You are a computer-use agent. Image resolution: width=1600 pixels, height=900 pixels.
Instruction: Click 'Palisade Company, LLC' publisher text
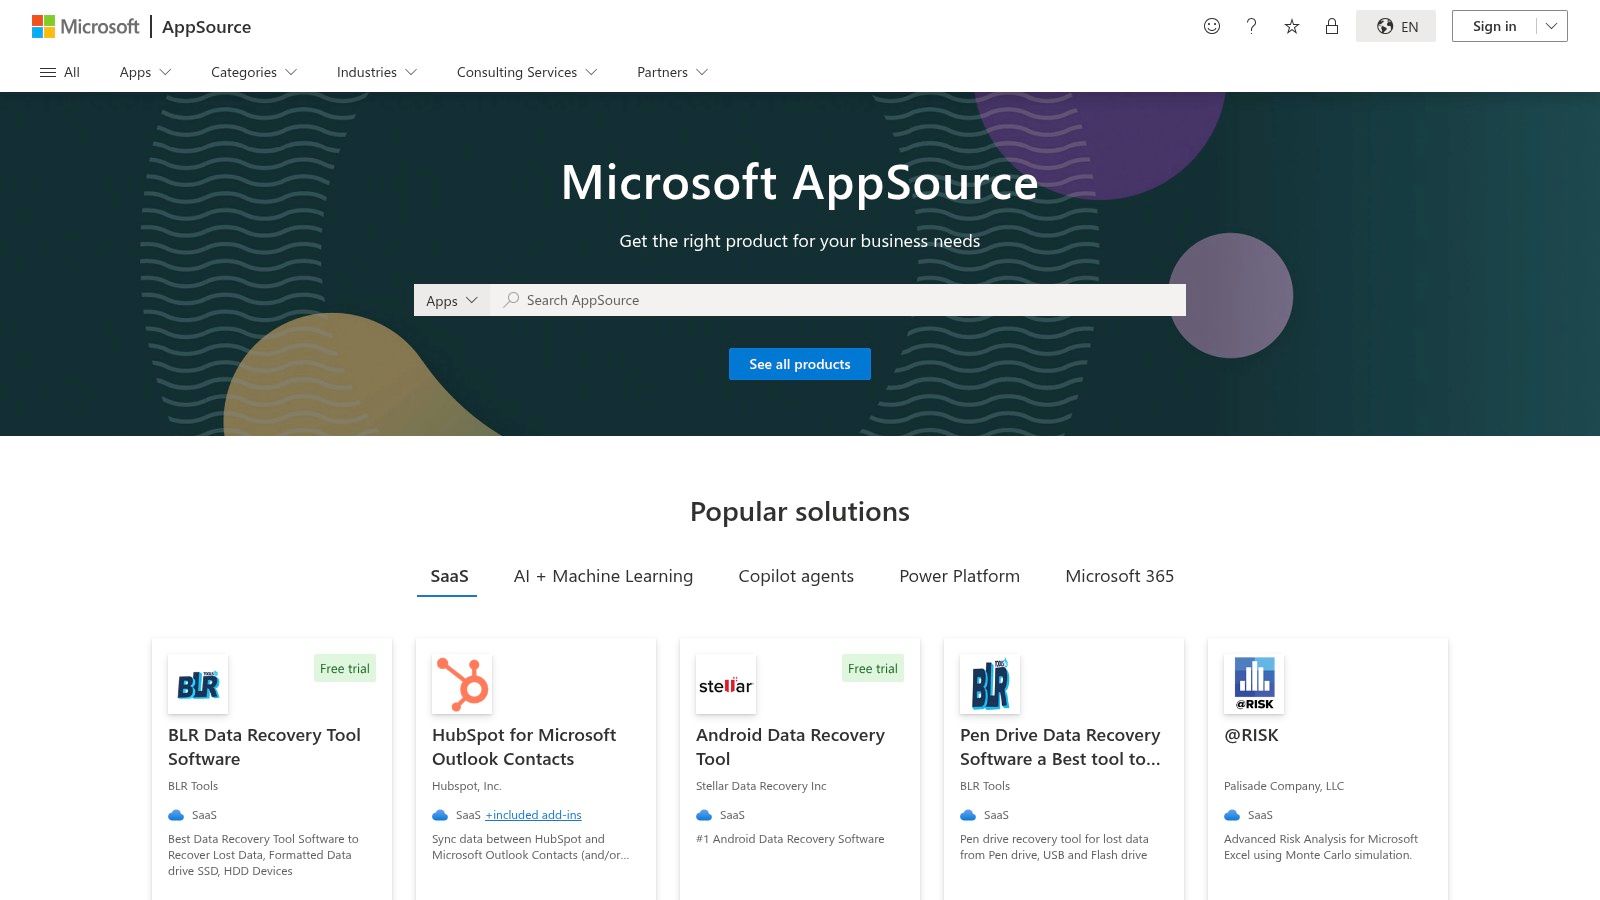coord(1284,786)
